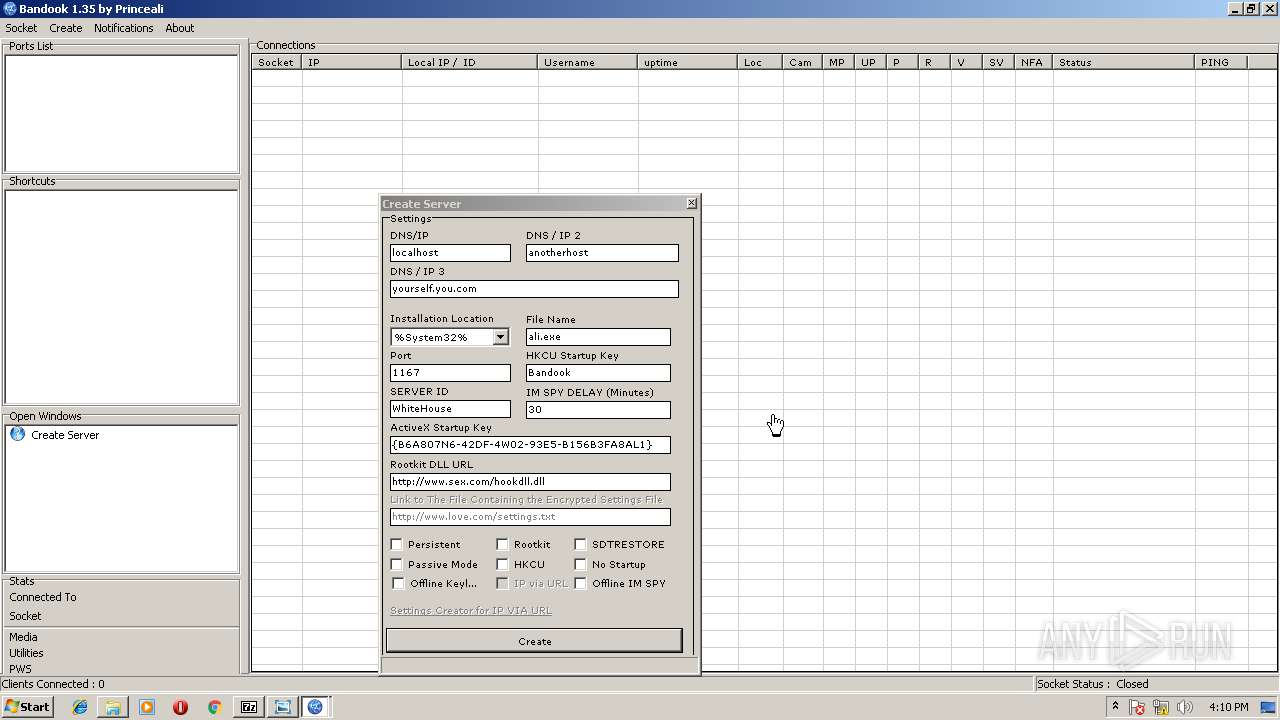
Task: Close the Create Server dialog
Action: pyautogui.click(x=691, y=203)
